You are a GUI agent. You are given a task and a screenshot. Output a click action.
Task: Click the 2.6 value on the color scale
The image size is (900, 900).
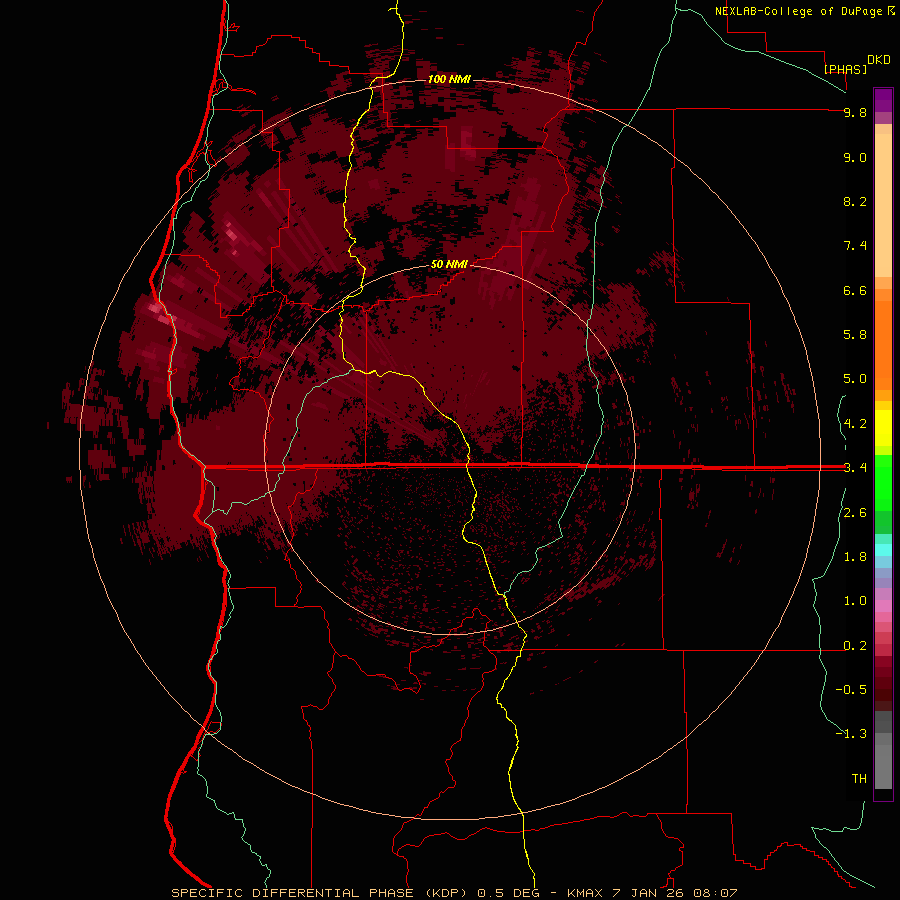click(855, 513)
